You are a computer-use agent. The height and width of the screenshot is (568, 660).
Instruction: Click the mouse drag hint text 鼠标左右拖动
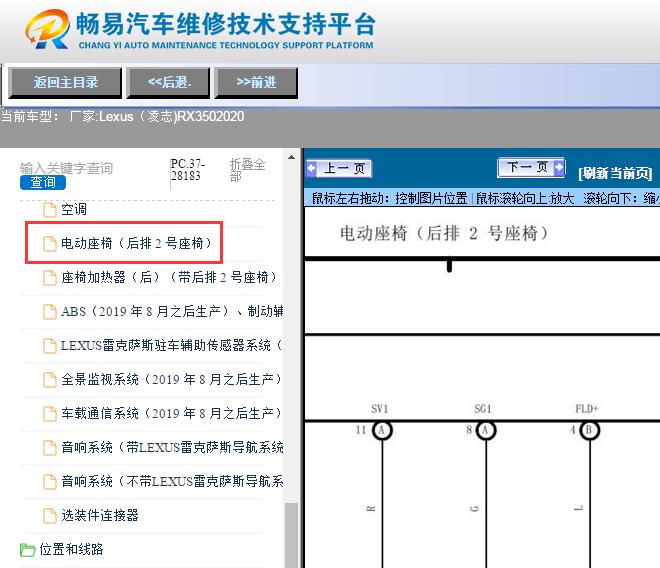(x=389, y=198)
